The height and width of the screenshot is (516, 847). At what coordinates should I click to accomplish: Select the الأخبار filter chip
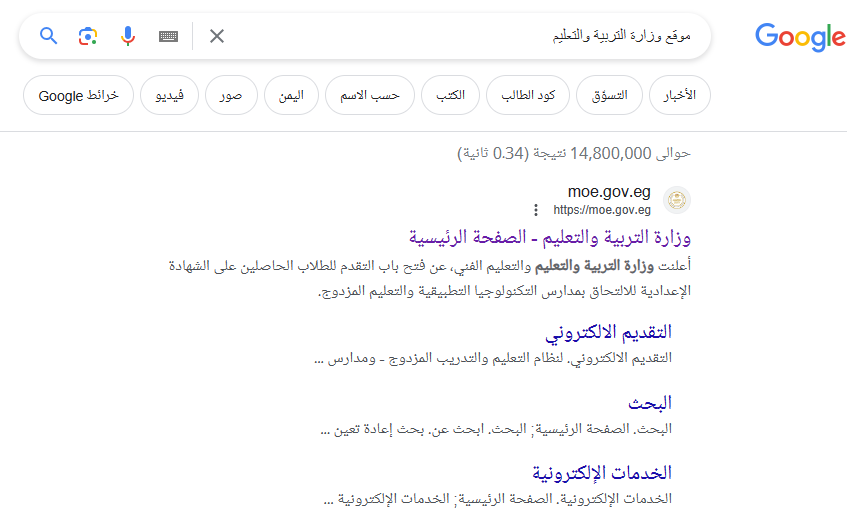click(680, 95)
